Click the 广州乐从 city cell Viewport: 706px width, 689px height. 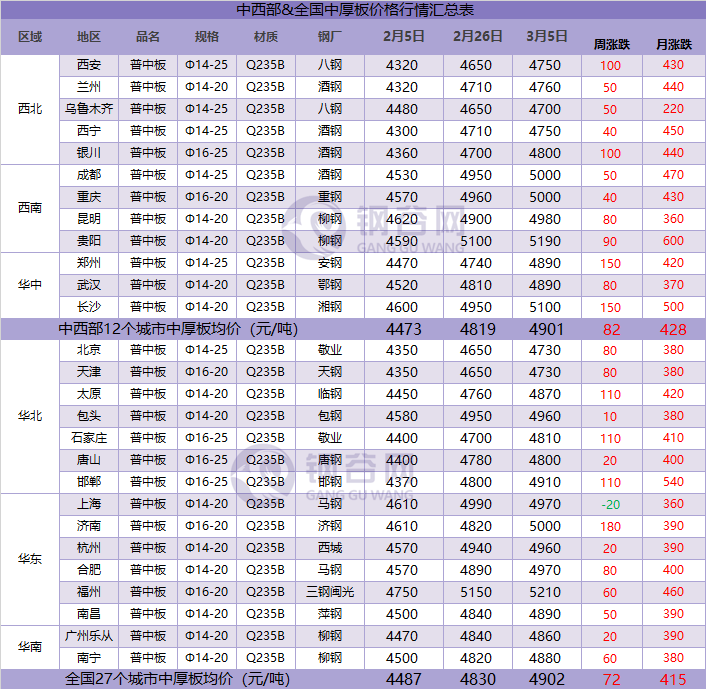[89, 636]
